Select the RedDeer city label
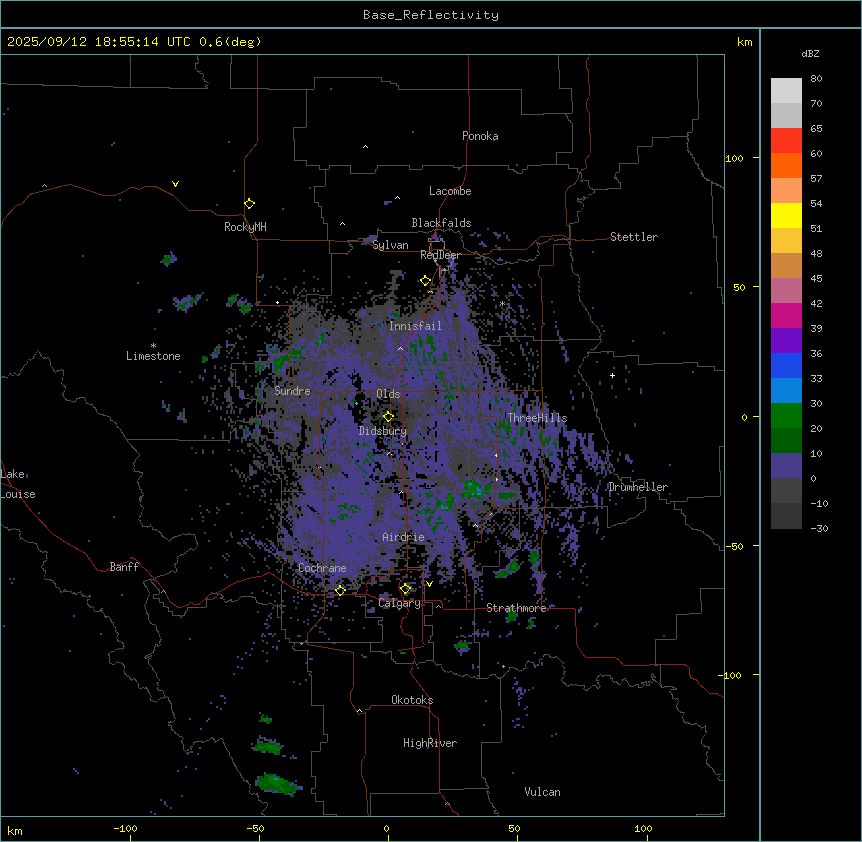This screenshot has width=862, height=842. pyautogui.click(x=440, y=255)
